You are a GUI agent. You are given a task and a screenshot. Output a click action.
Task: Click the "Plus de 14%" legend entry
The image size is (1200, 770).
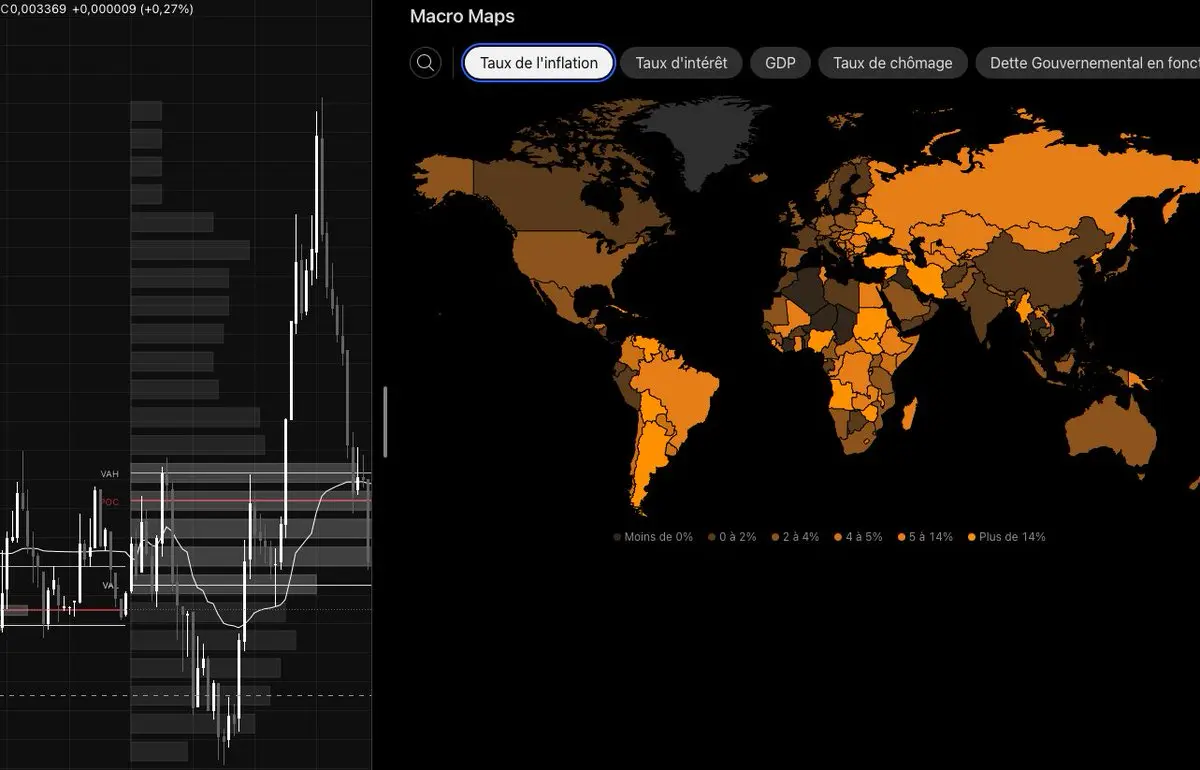click(x=1006, y=537)
